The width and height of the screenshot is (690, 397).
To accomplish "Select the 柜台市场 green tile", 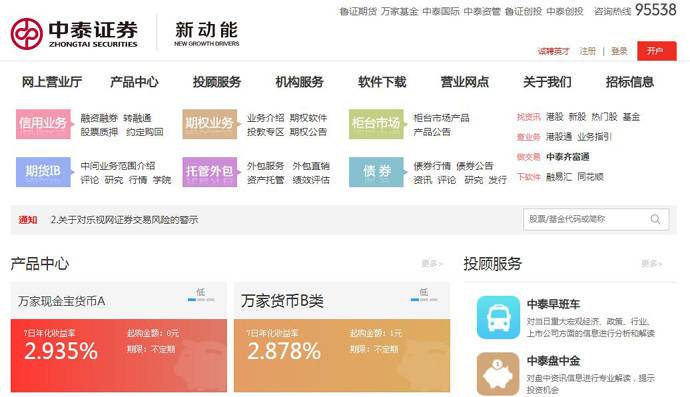I will tap(376, 124).
